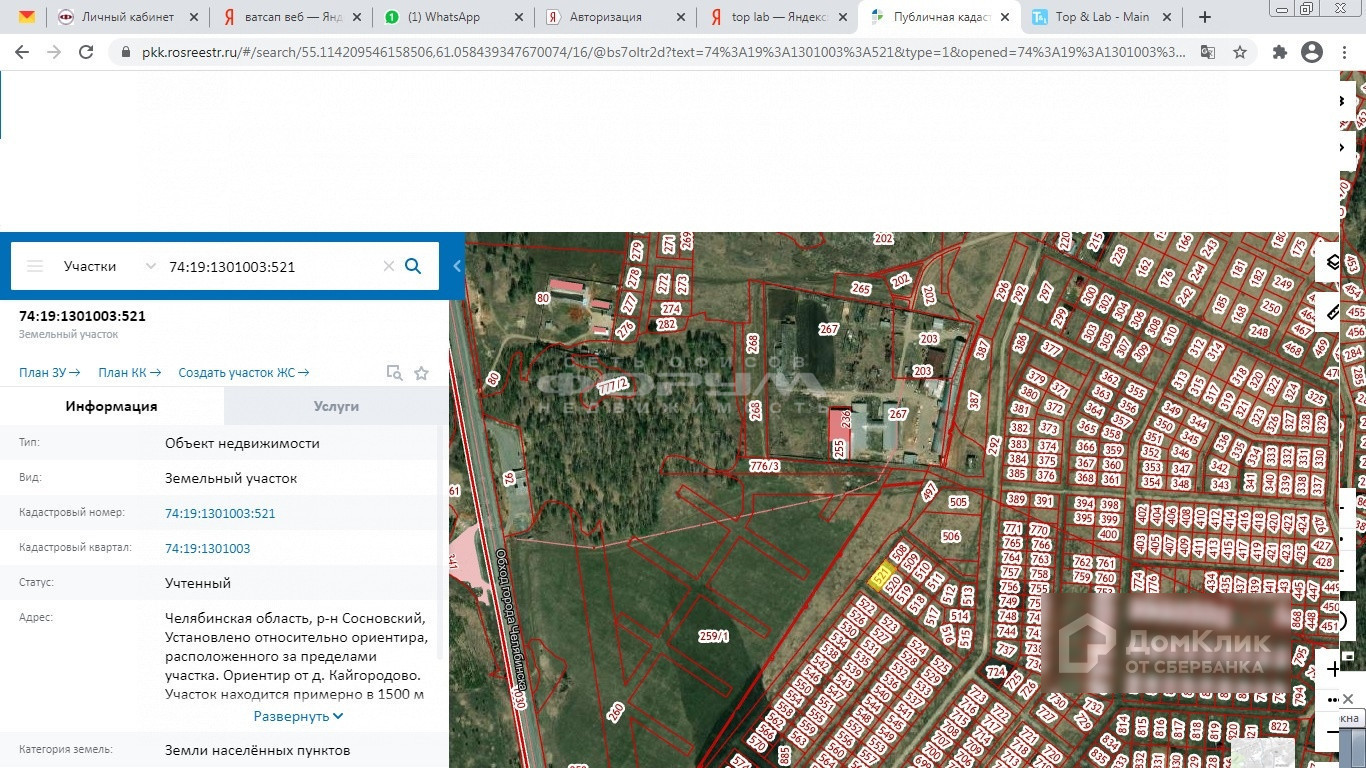Zoom in the map with plus
Viewport: 1366px width, 768px height.
pos(1333,668)
